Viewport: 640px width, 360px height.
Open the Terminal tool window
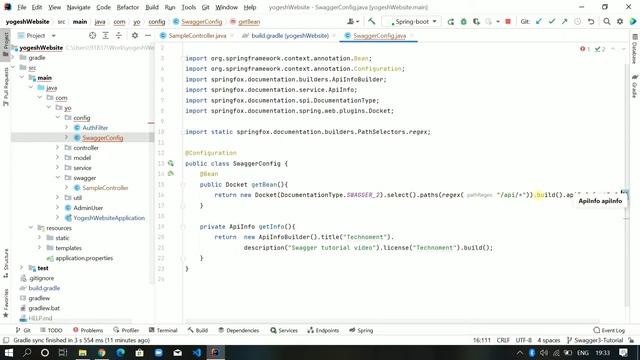click(163, 330)
